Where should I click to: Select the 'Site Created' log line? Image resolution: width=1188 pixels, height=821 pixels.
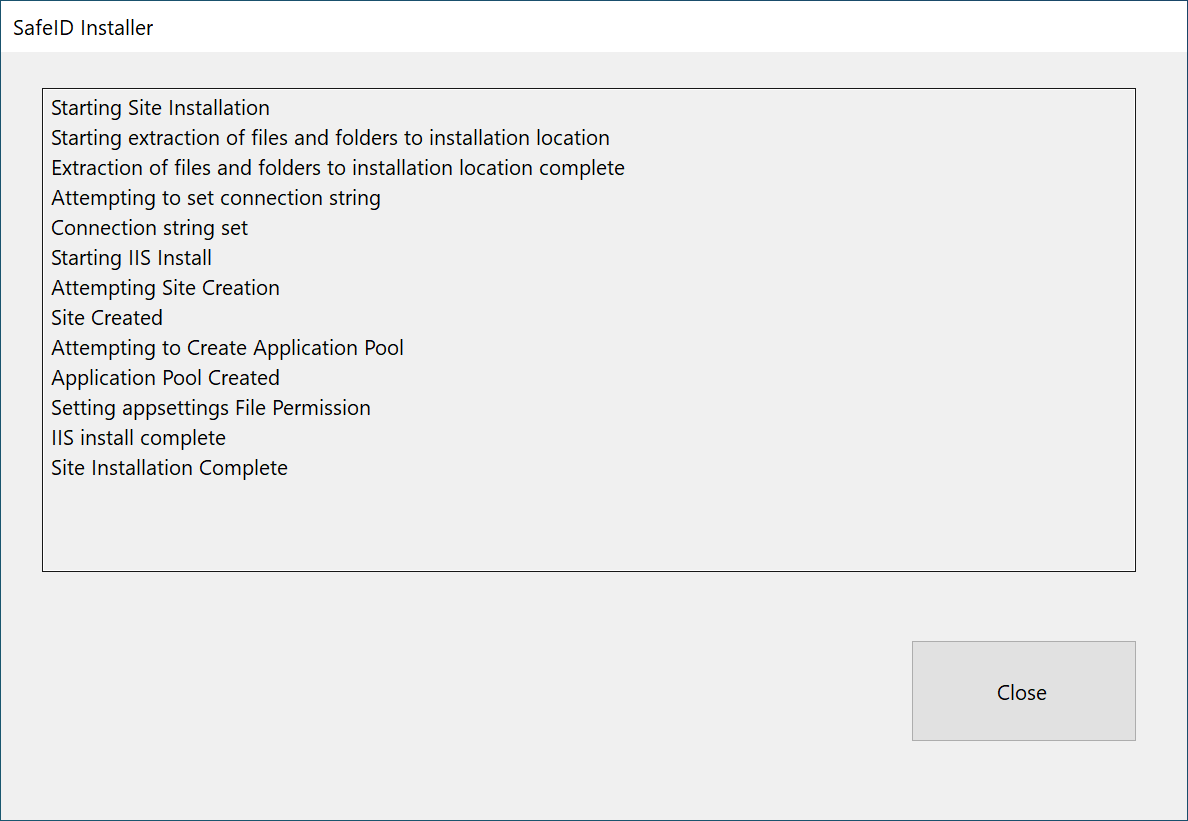point(106,318)
